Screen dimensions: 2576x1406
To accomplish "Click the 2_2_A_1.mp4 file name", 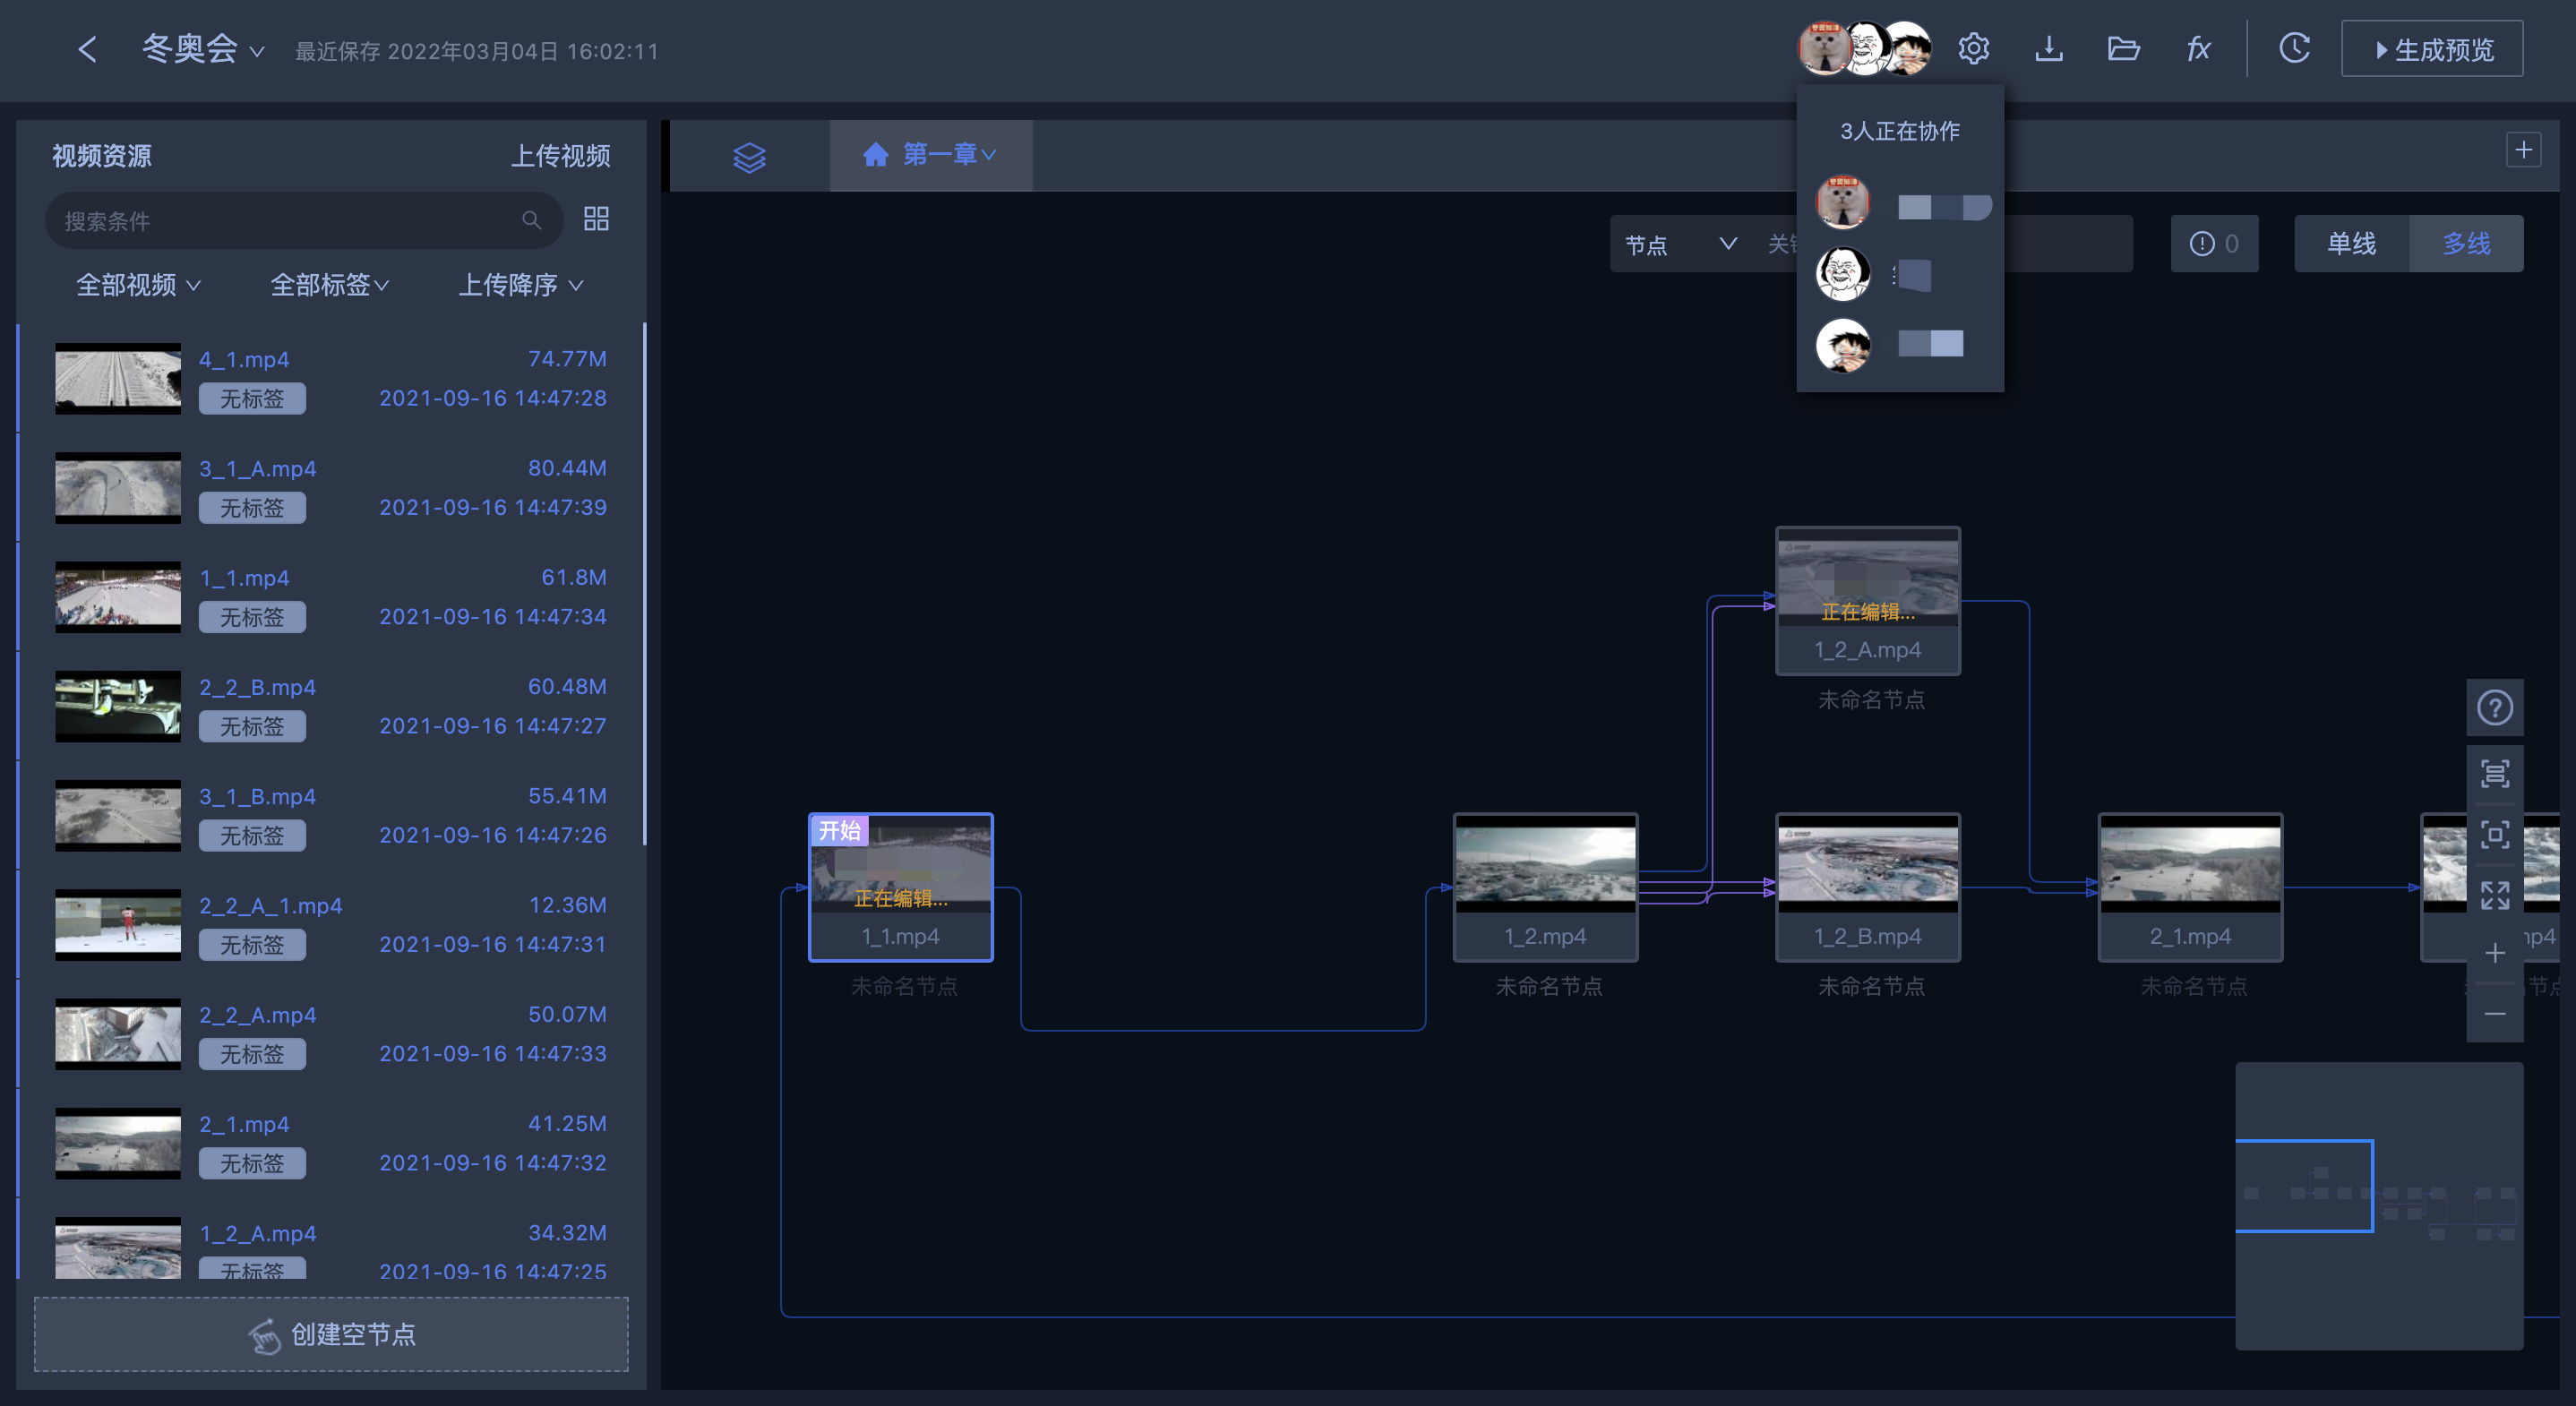I will click(x=271, y=906).
